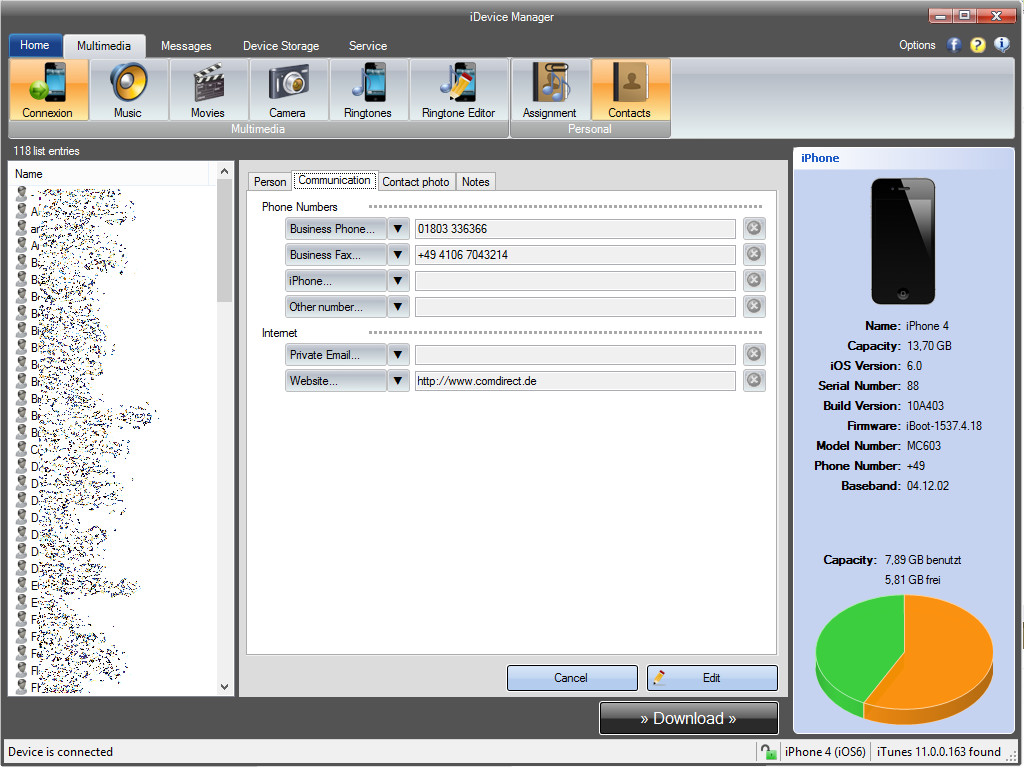Open the Facebook link icon
This screenshot has height=768, width=1024.
tap(954, 45)
